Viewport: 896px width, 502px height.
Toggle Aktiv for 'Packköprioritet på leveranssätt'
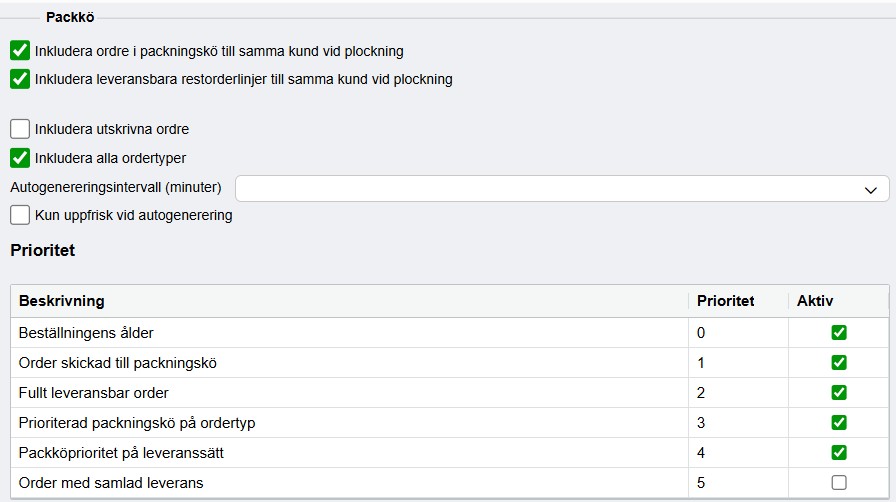839,453
